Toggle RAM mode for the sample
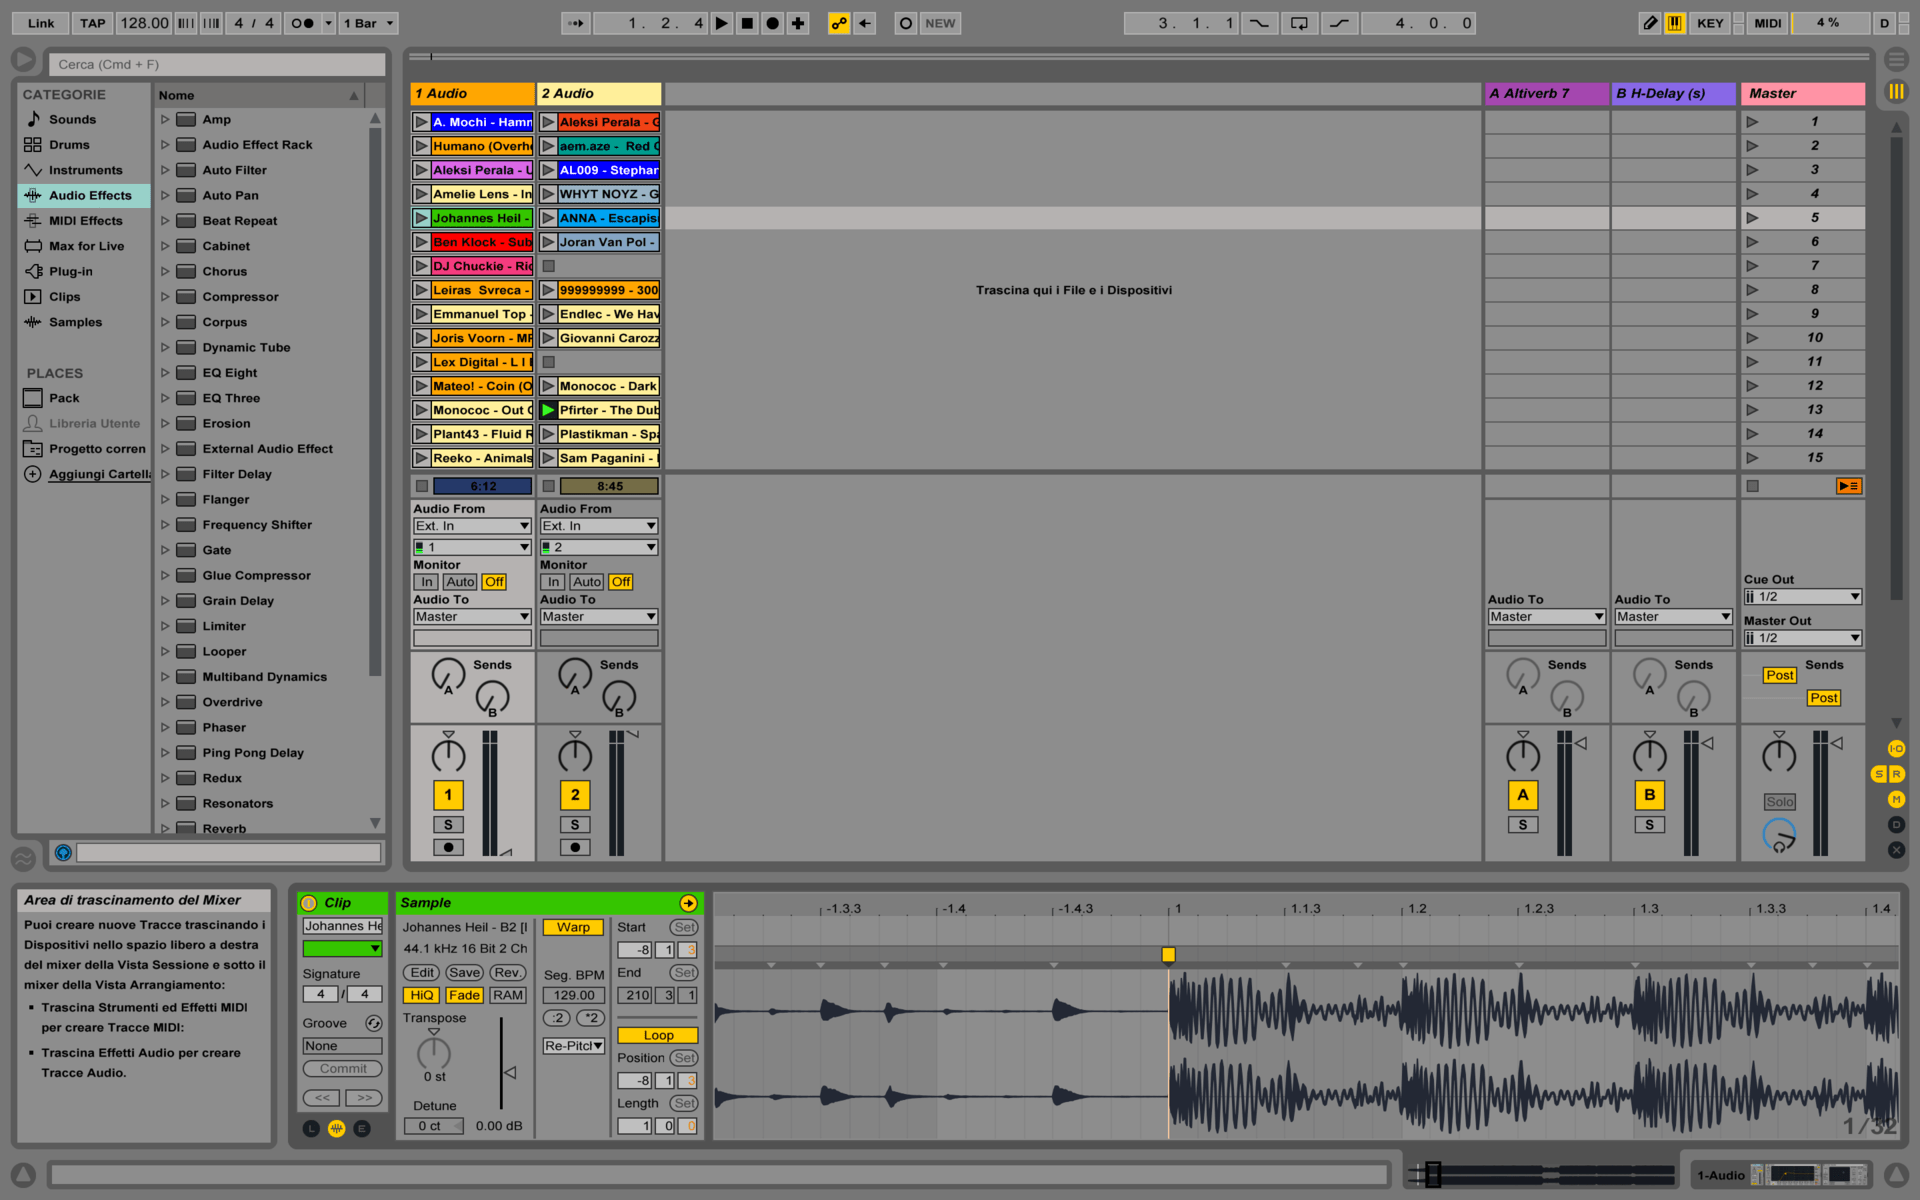1920x1200 pixels. point(508,995)
